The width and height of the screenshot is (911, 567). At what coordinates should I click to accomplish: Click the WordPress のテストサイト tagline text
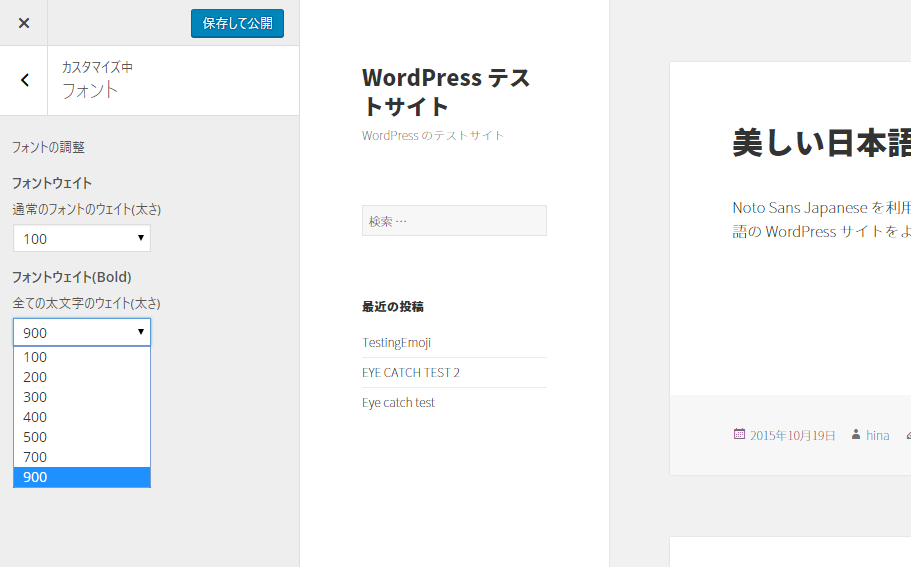[433, 135]
